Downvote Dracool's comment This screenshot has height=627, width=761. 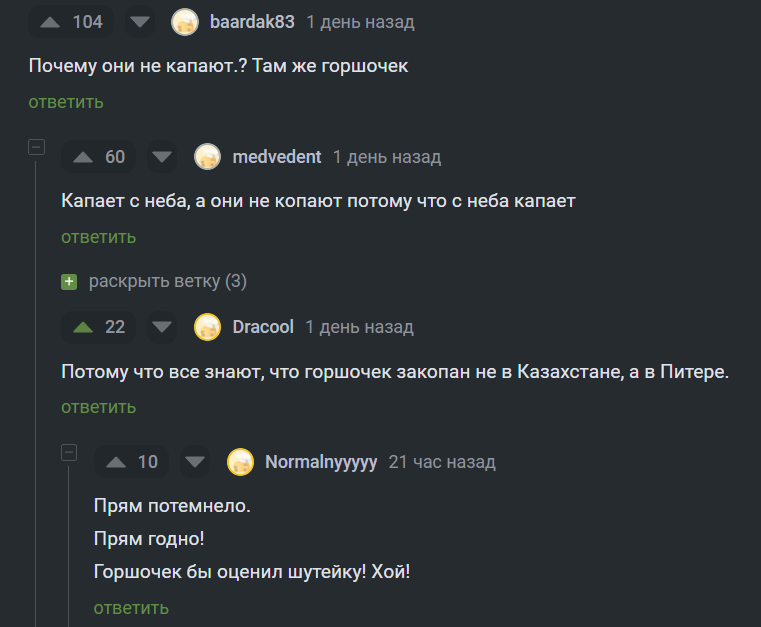tap(162, 327)
